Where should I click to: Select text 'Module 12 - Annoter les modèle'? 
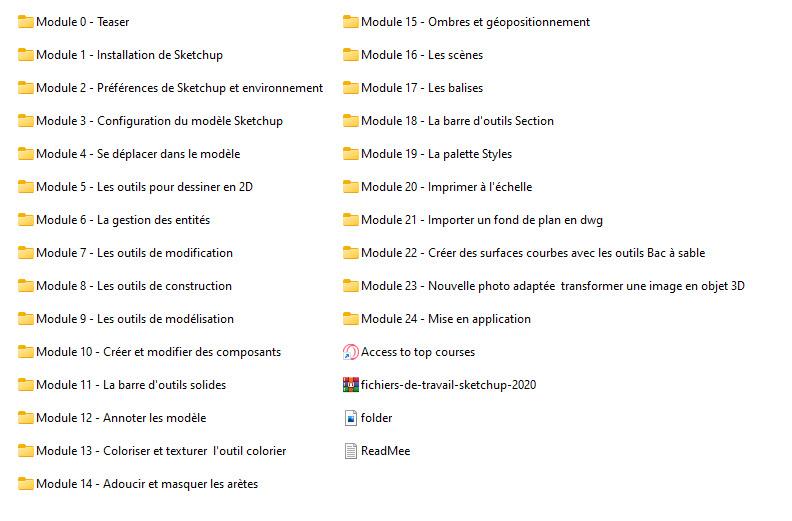pos(121,418)
